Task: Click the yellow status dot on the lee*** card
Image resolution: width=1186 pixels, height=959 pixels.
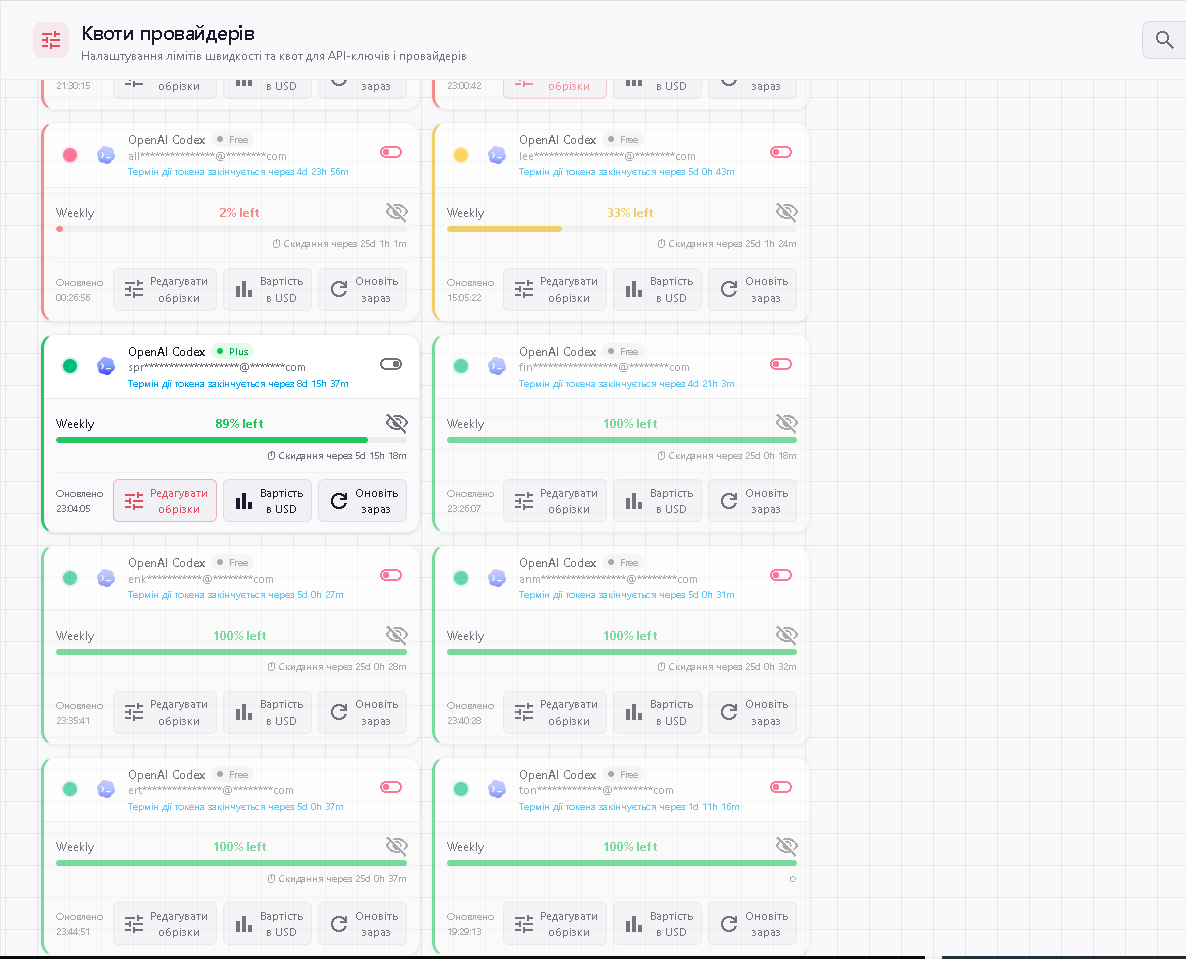Action: pos(461,155)
